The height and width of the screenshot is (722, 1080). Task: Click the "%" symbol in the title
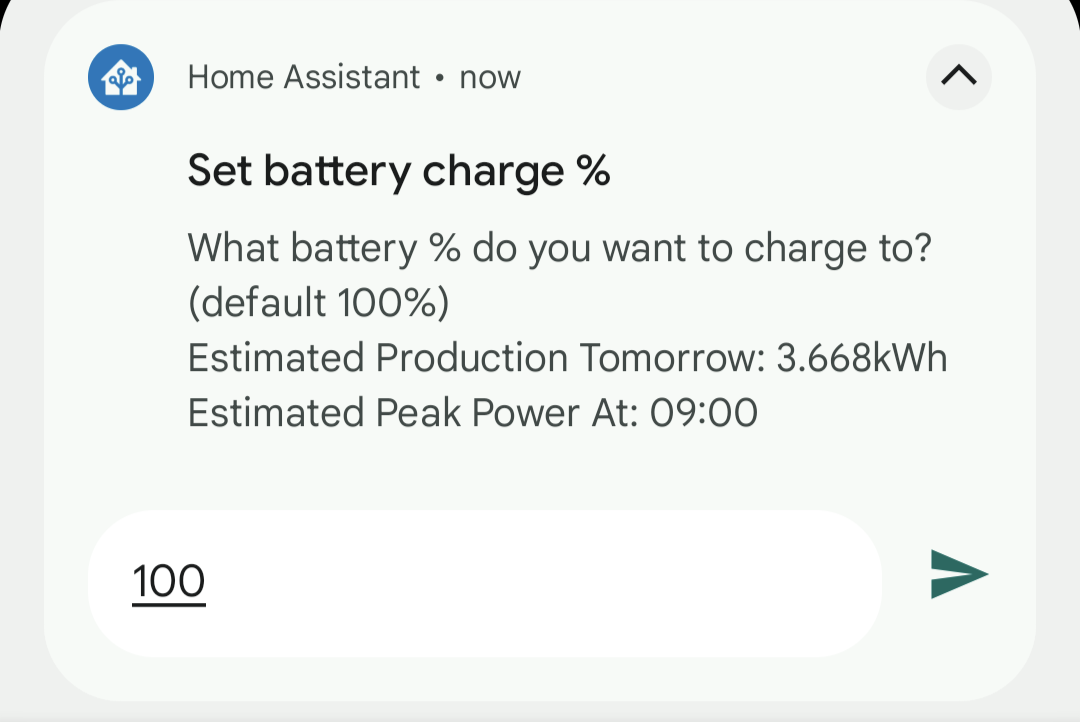coord(594,172)
